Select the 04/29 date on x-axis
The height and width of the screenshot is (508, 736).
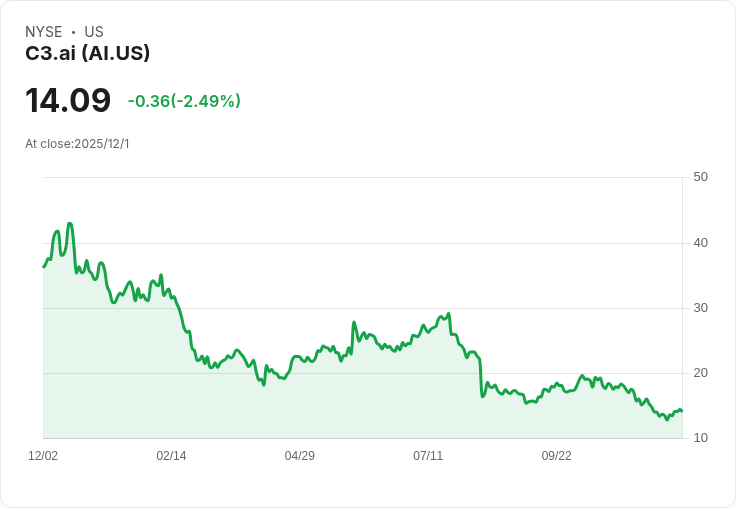(299, 456)
